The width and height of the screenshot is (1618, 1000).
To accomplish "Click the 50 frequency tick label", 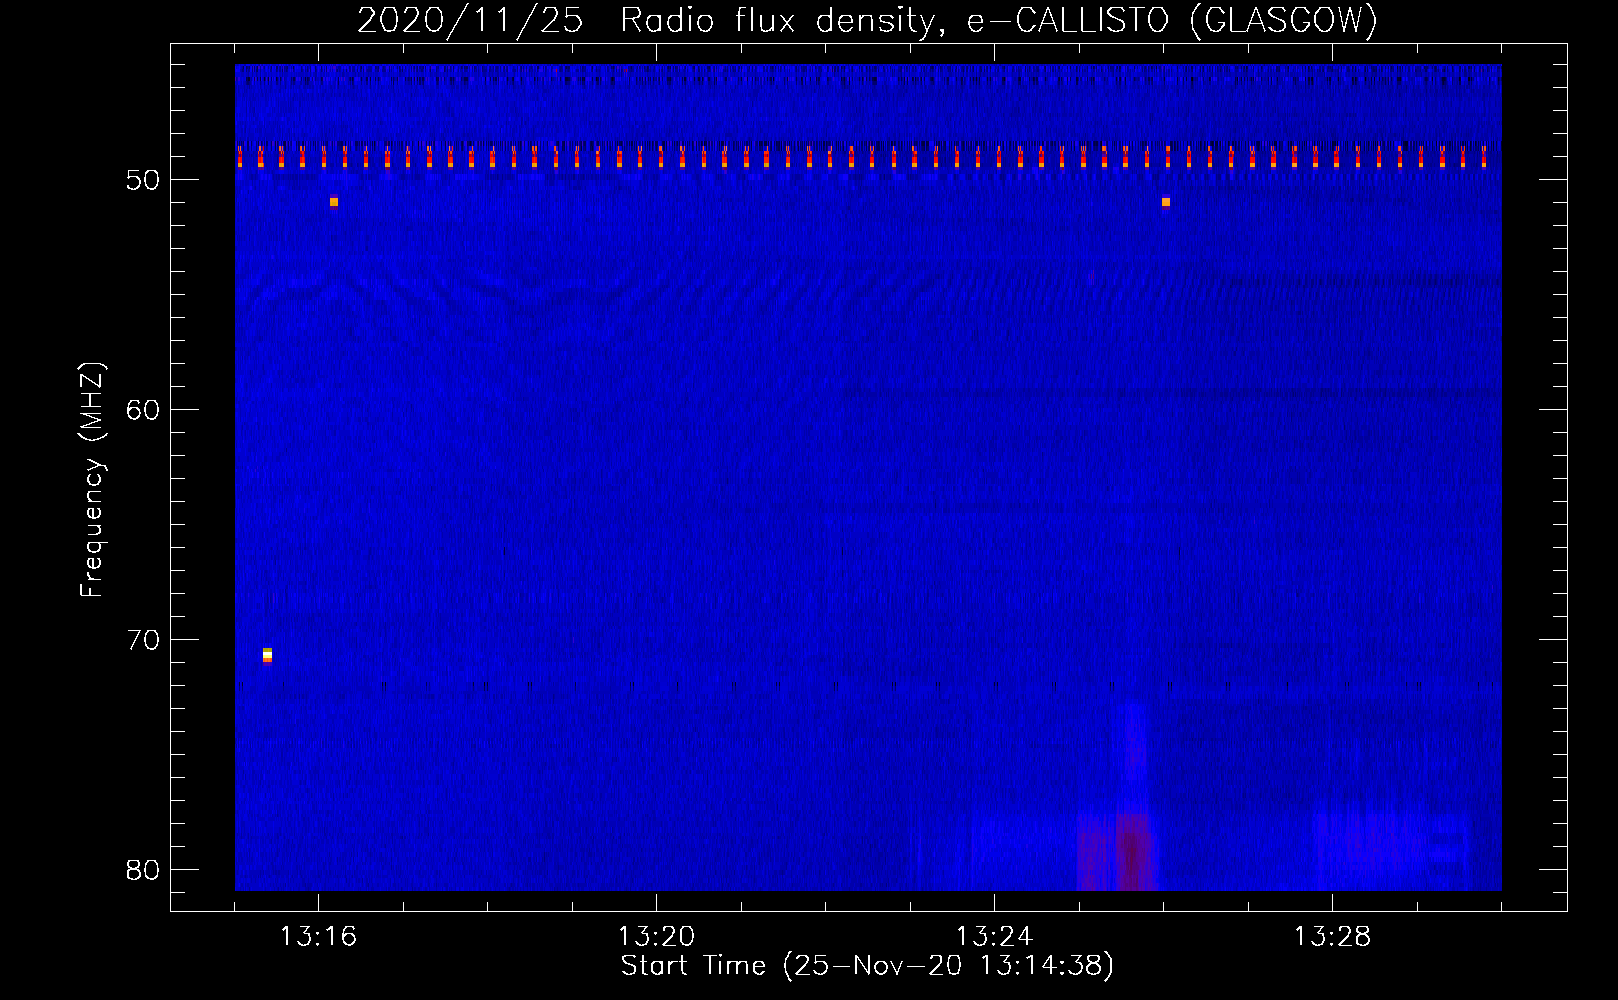I will (143, 180).
